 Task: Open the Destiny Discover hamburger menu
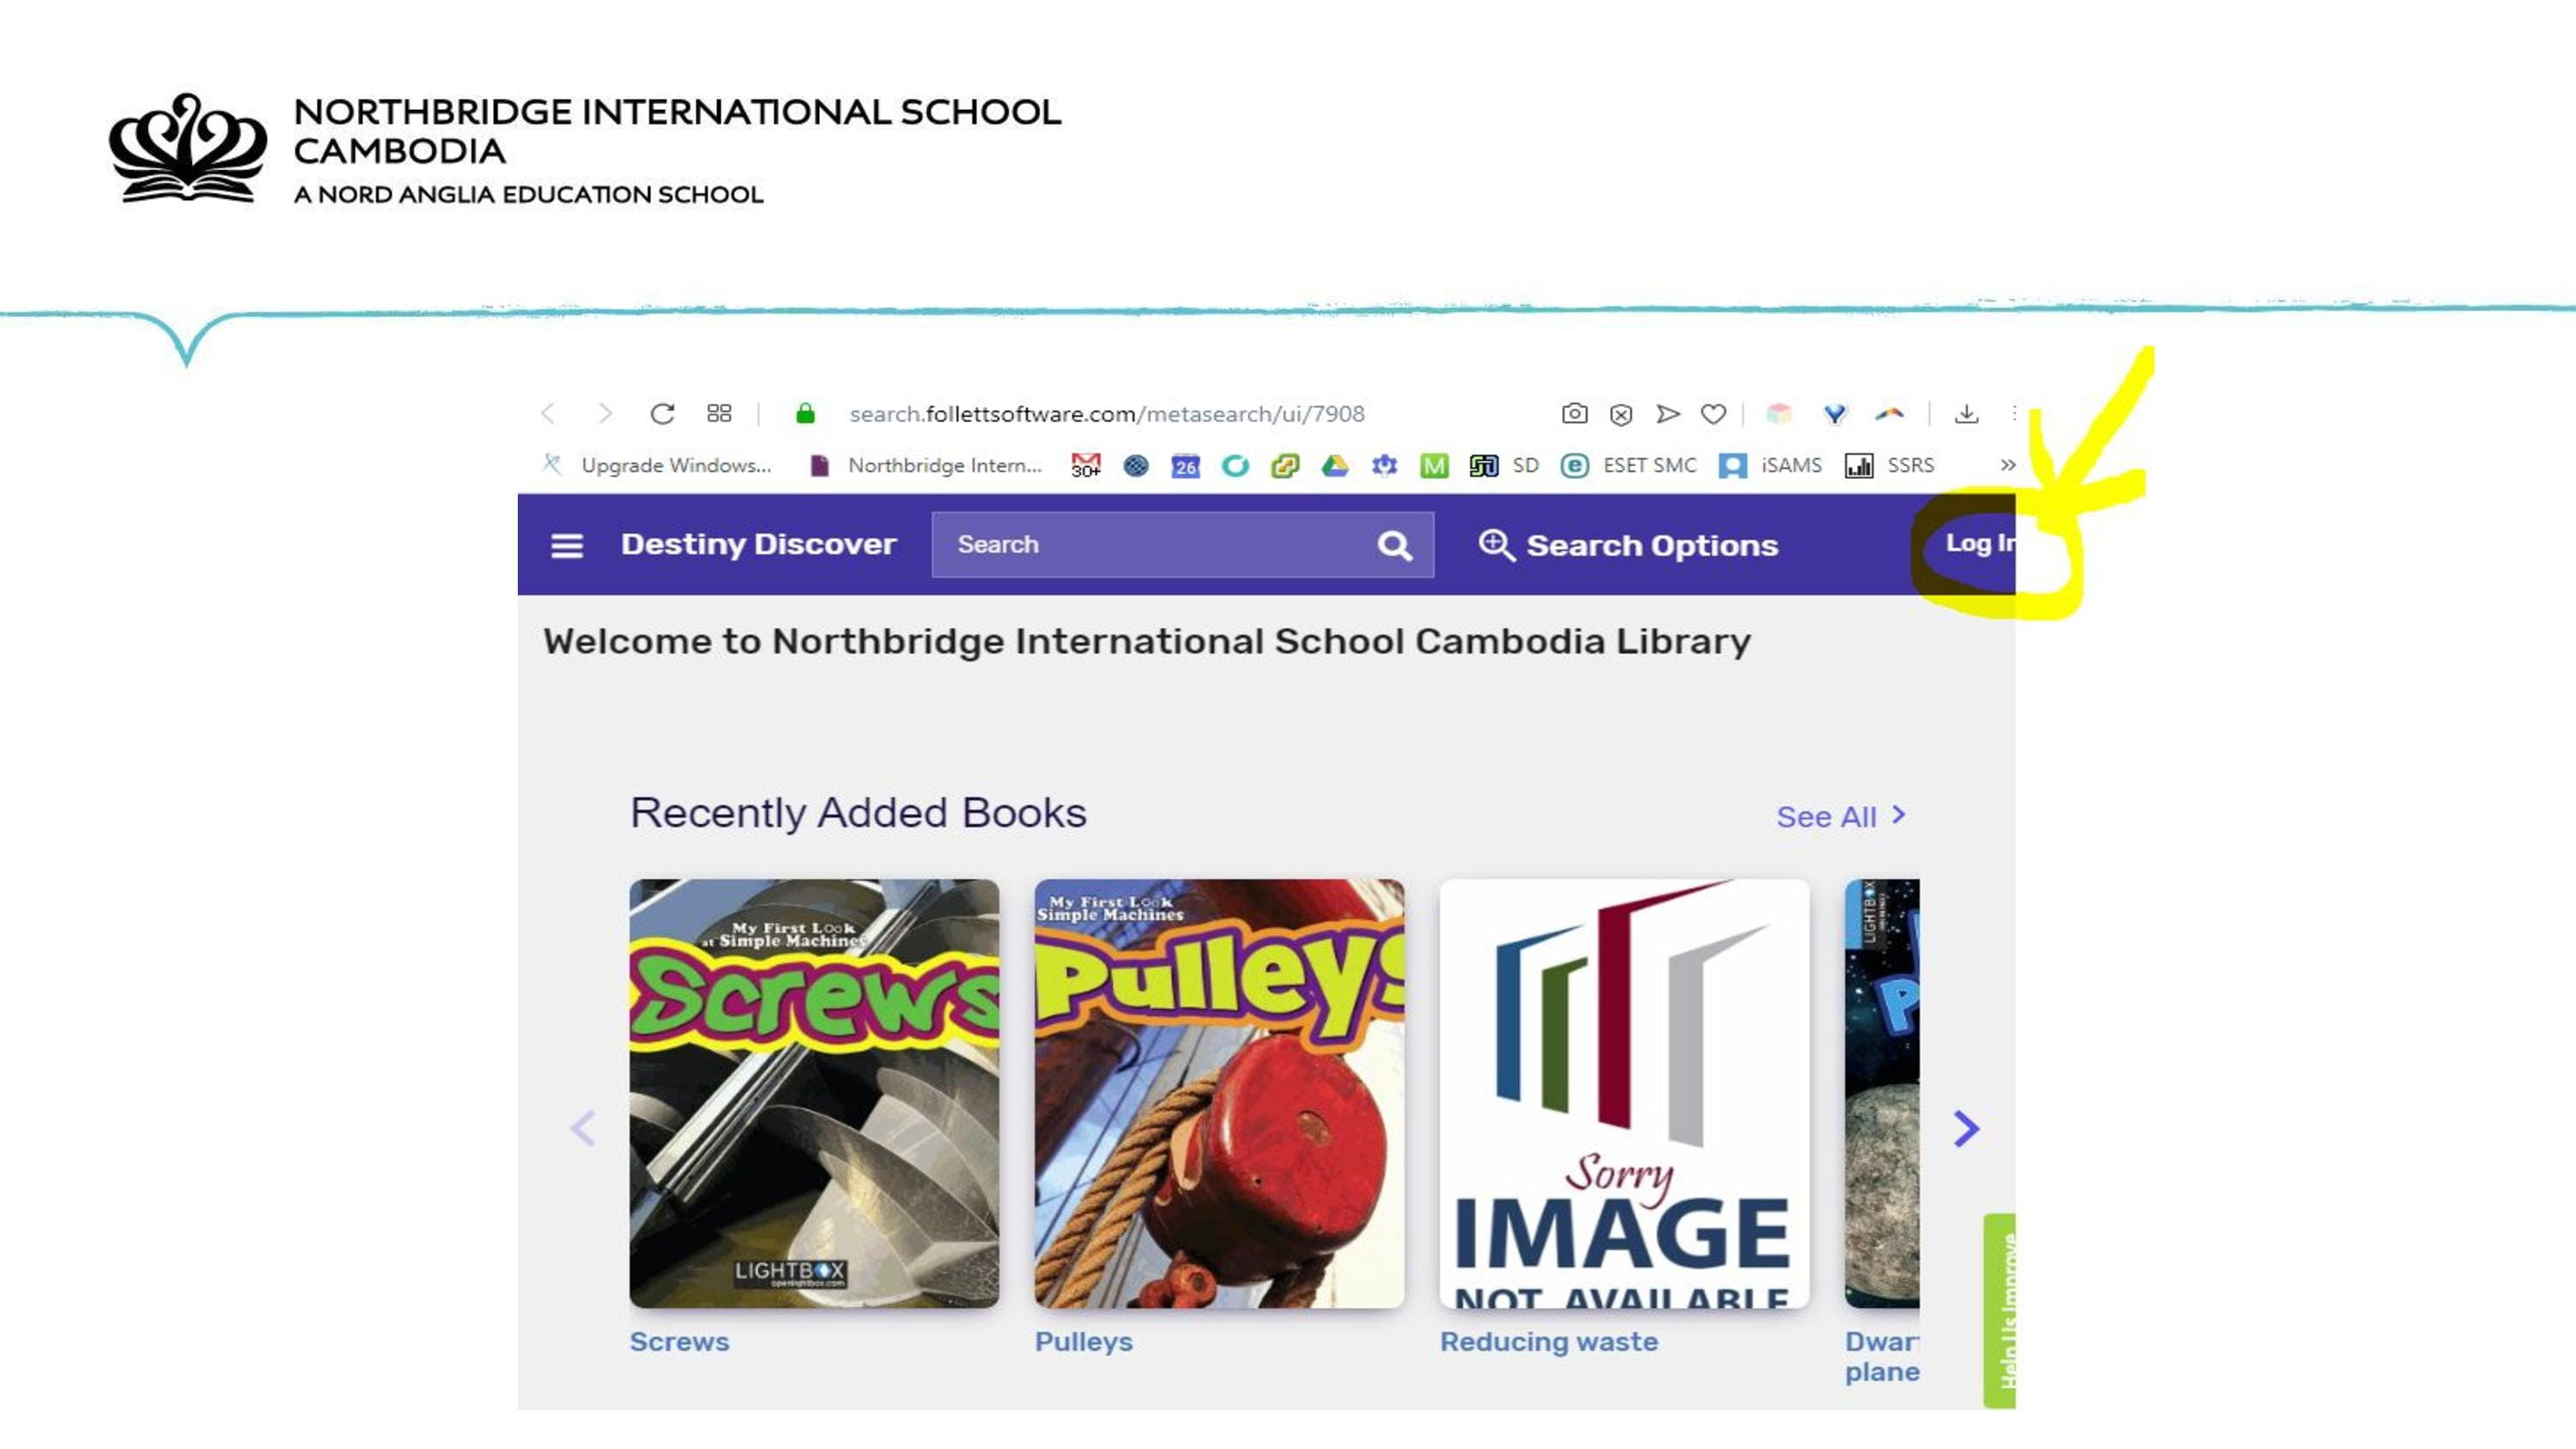[x=567, y=546]
